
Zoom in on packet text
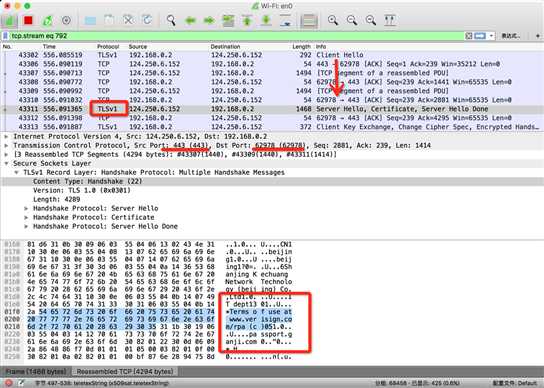coord(333,20)
